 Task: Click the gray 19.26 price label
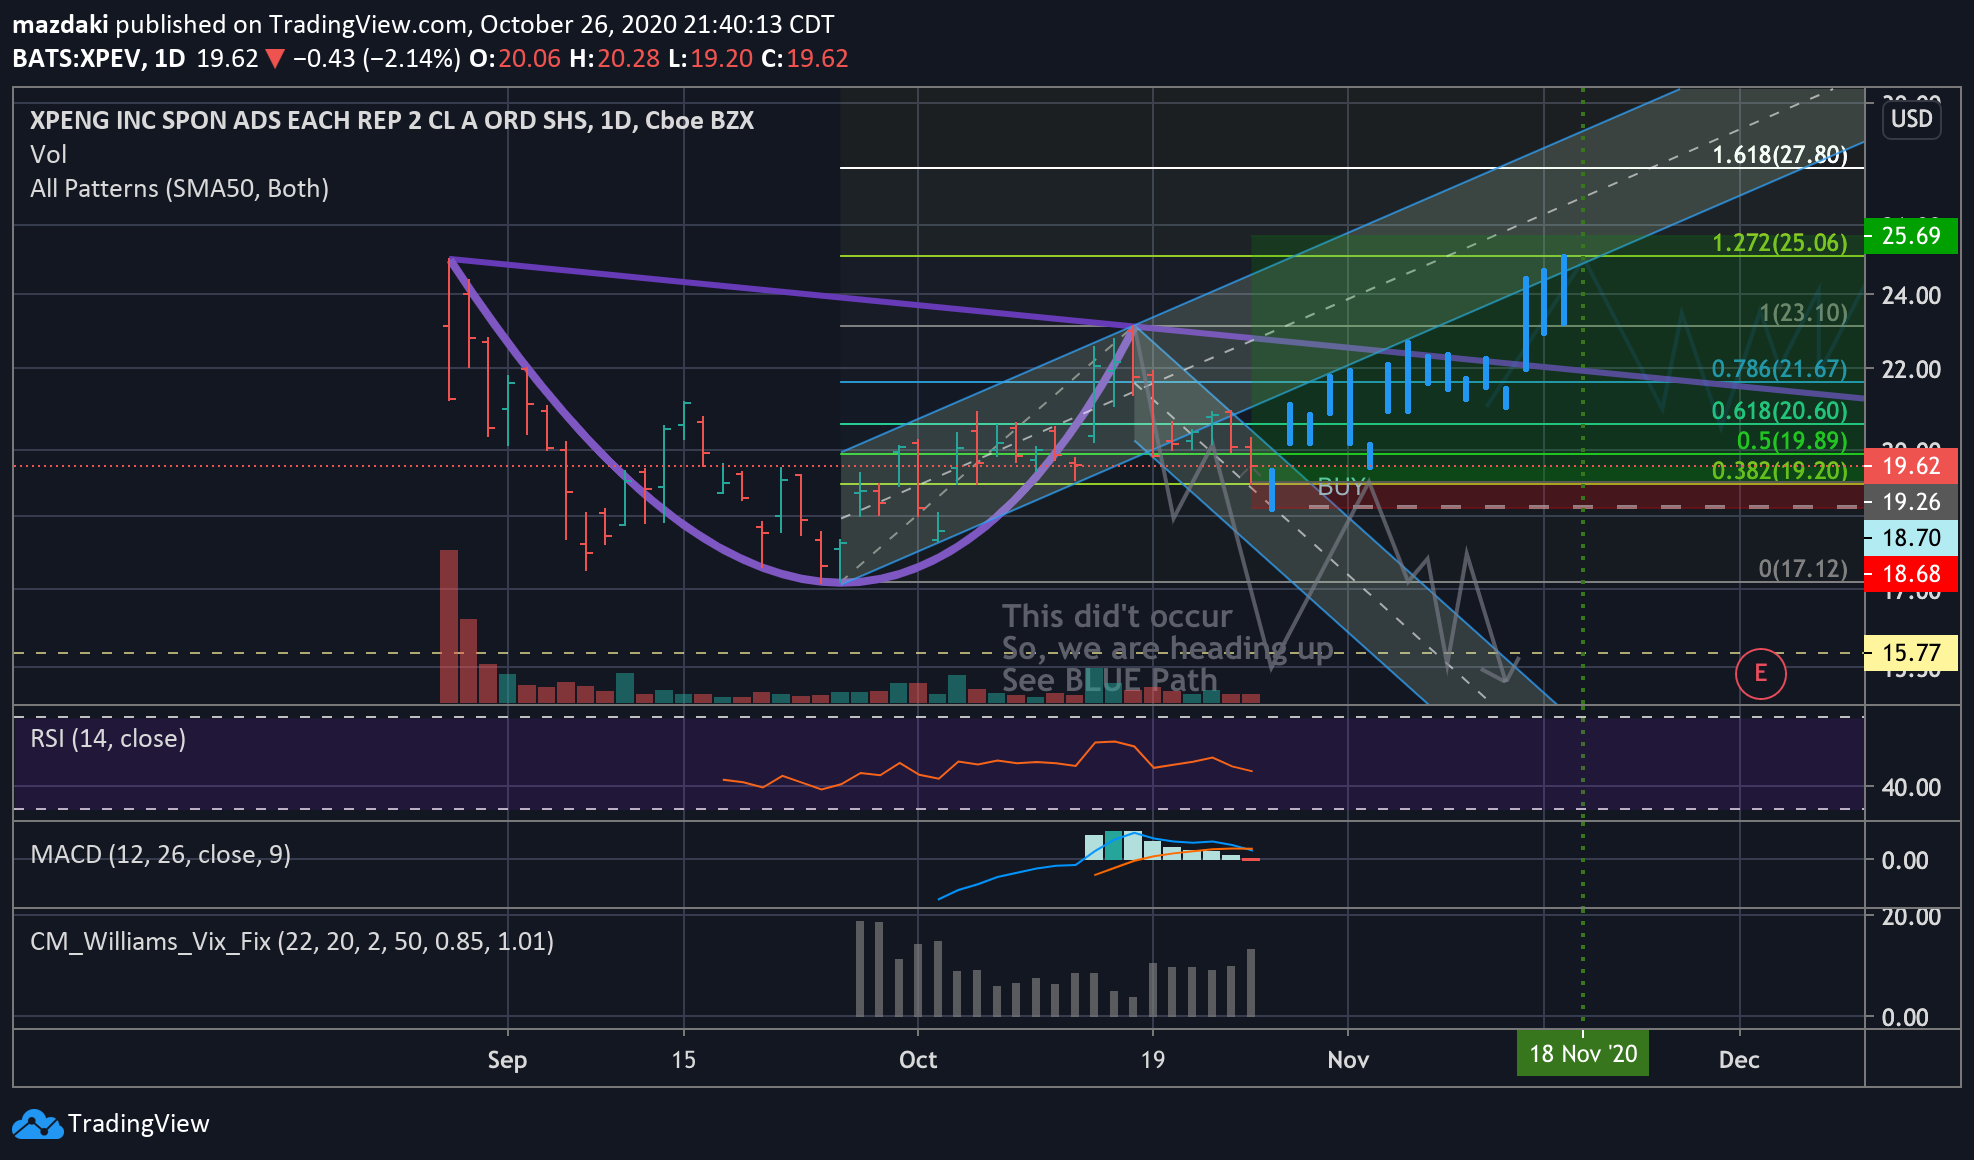(x=1911, y=502)
